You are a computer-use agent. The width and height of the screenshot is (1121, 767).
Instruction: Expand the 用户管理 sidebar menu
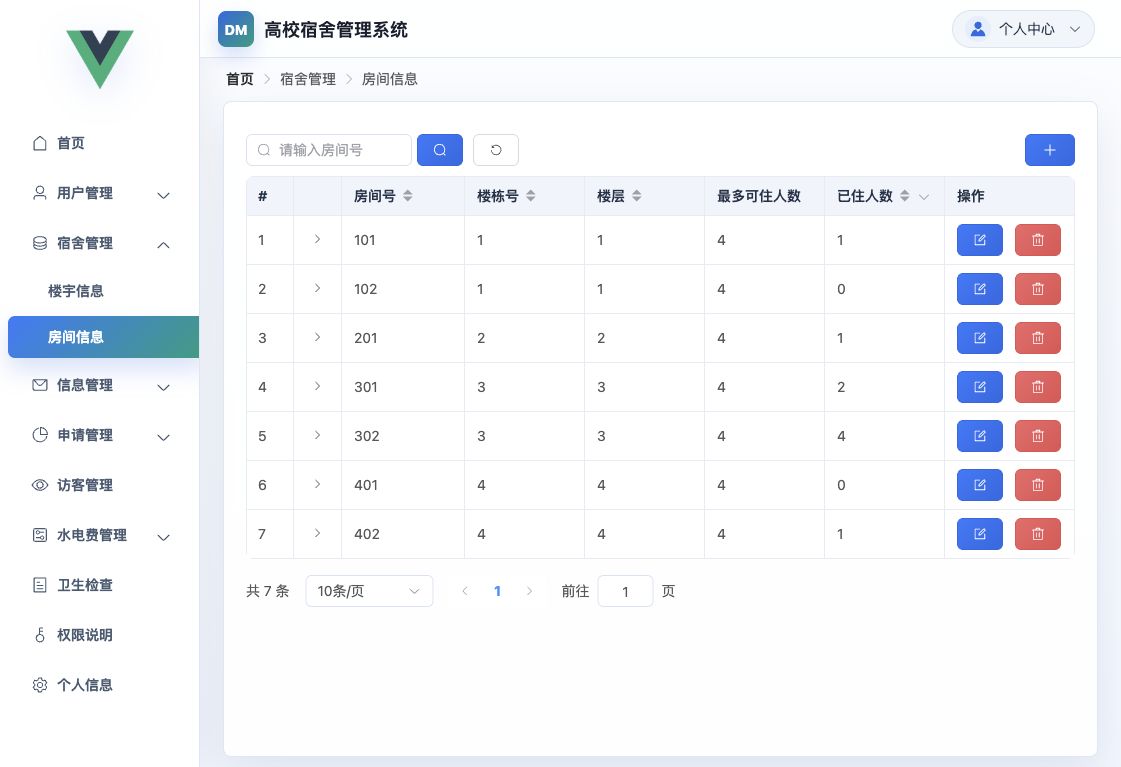click(x=99, y=194)
